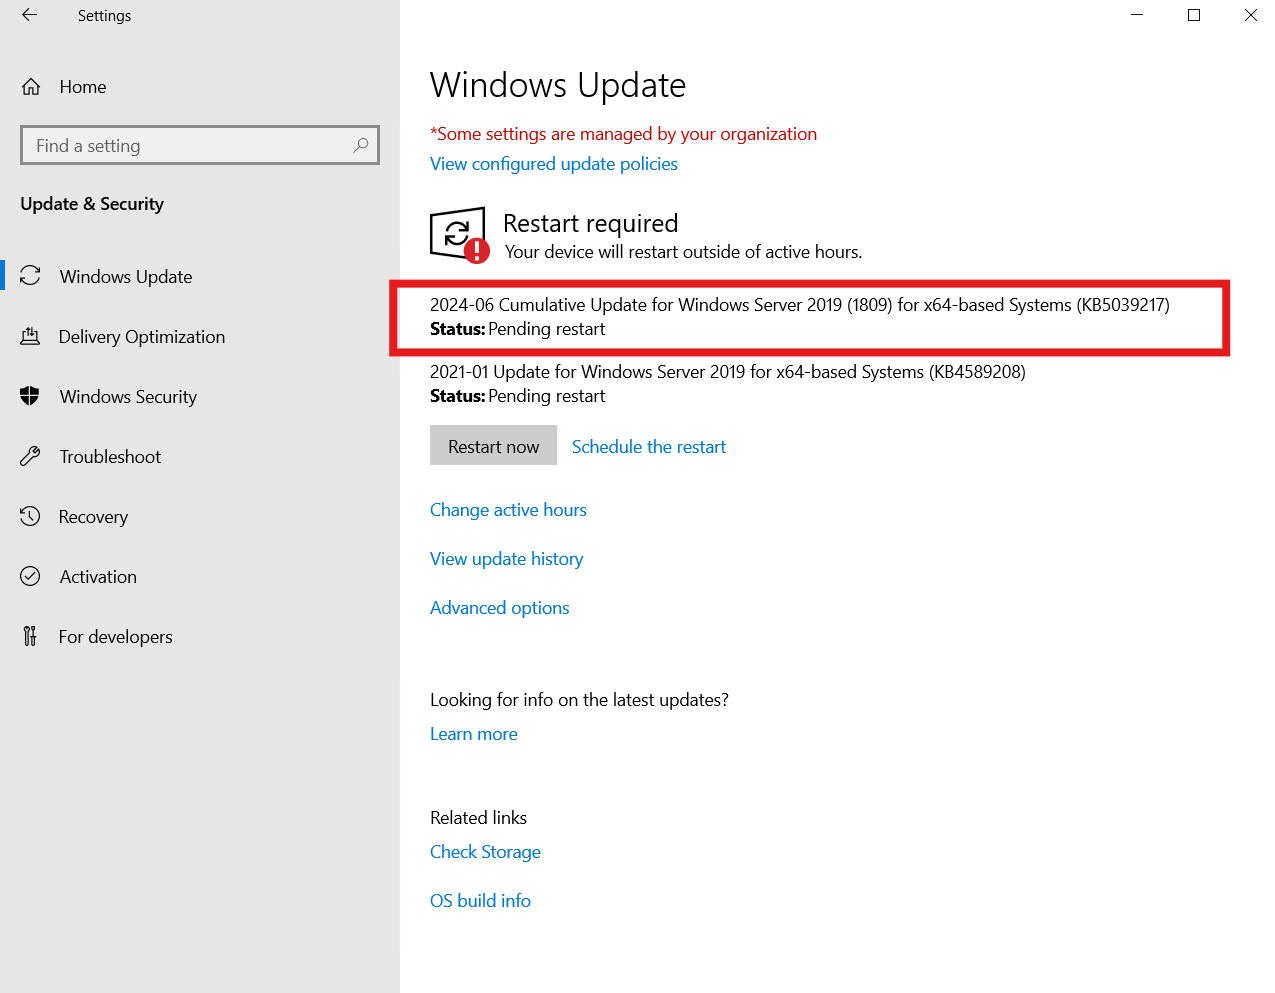Select the Delivery Optimization icon
This screenshot has height=993, width=1275.
[30, 336]
